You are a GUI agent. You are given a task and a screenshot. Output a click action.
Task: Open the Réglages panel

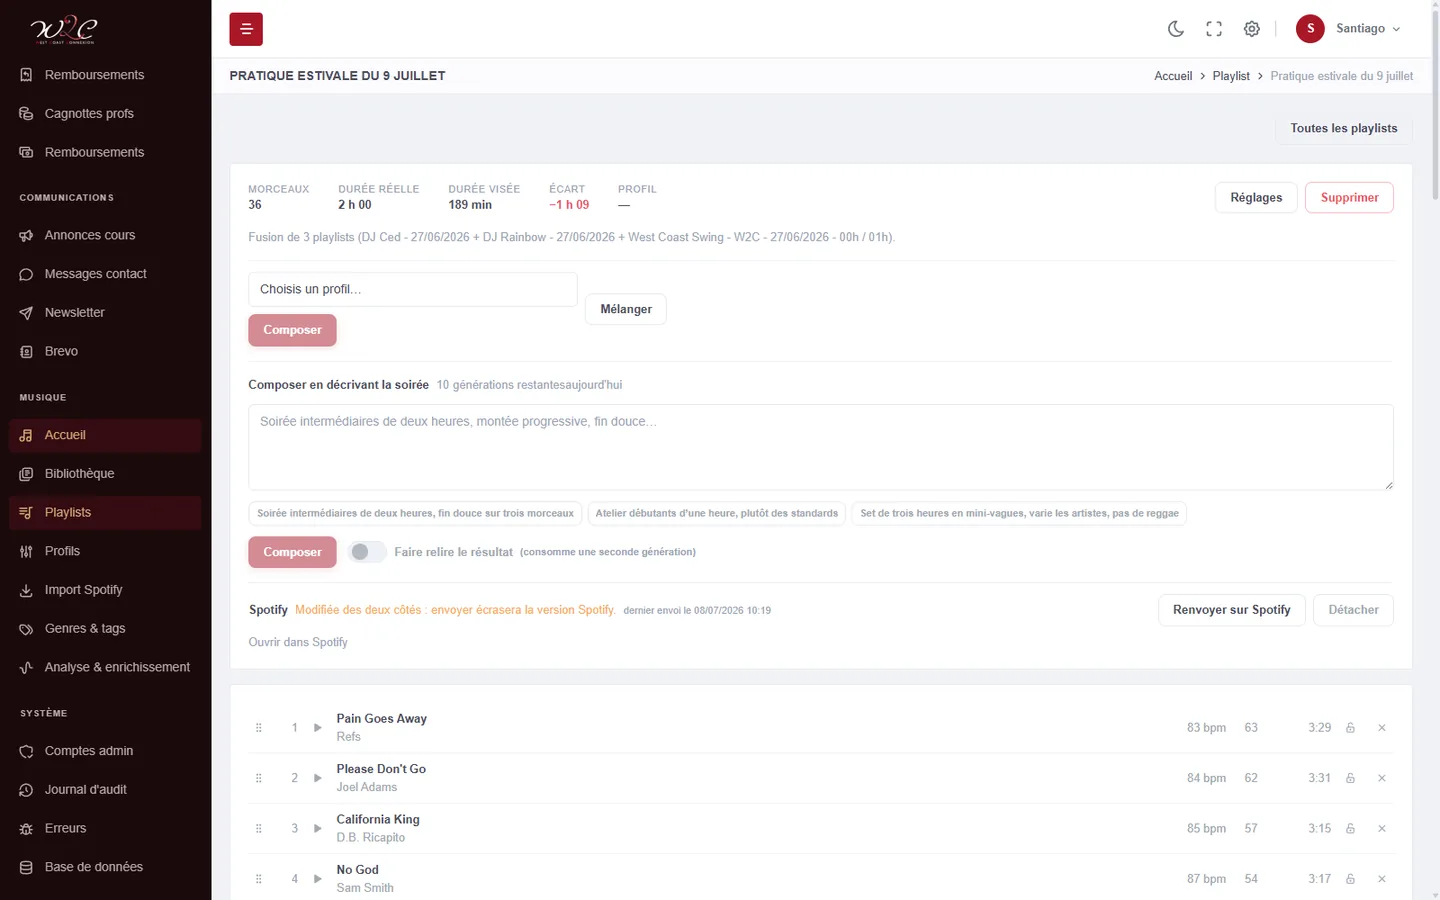[x=1256, y=198]
